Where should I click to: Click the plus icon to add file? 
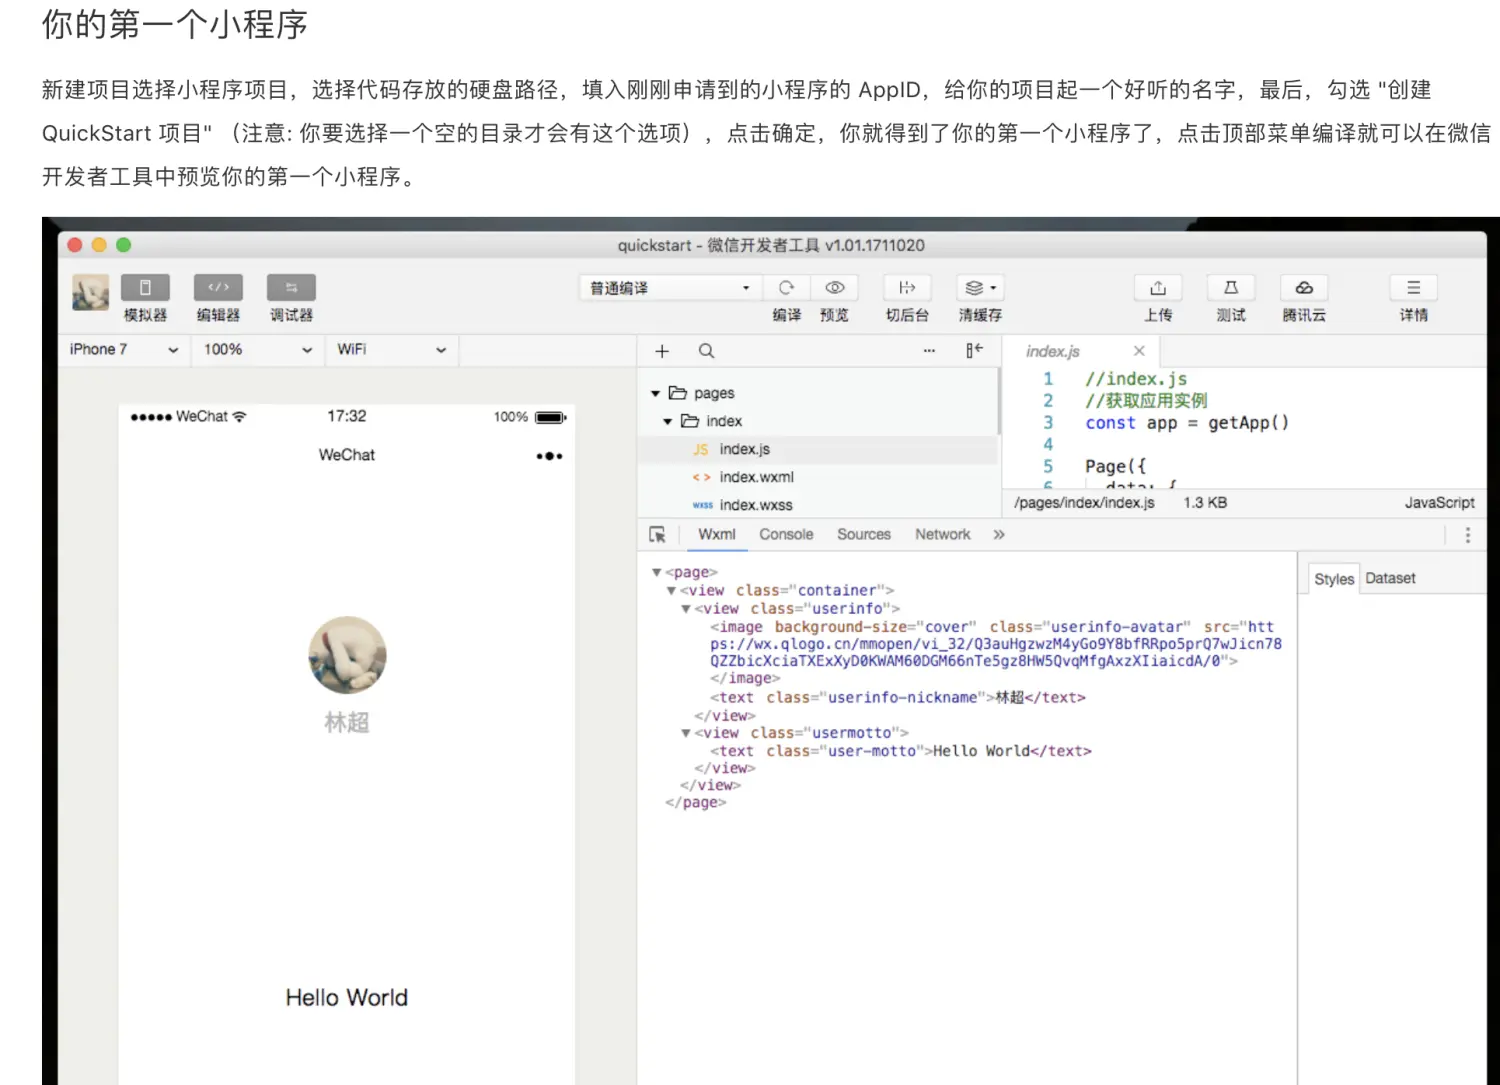pyautogui.click(x=662, y=351)
